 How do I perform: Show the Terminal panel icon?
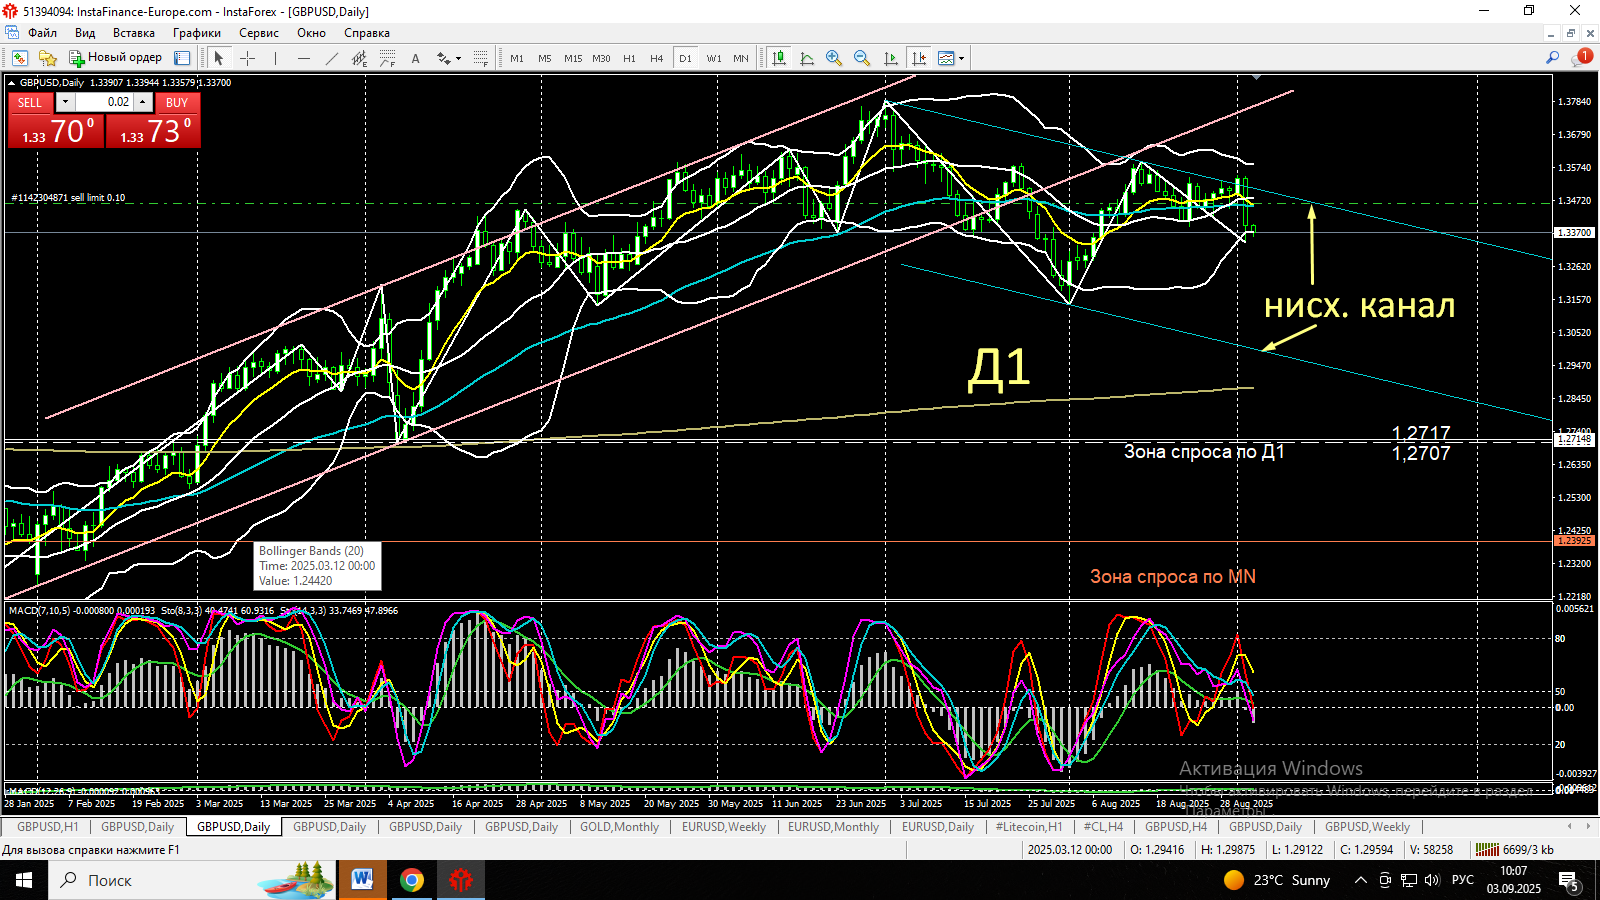pos(182,58)
